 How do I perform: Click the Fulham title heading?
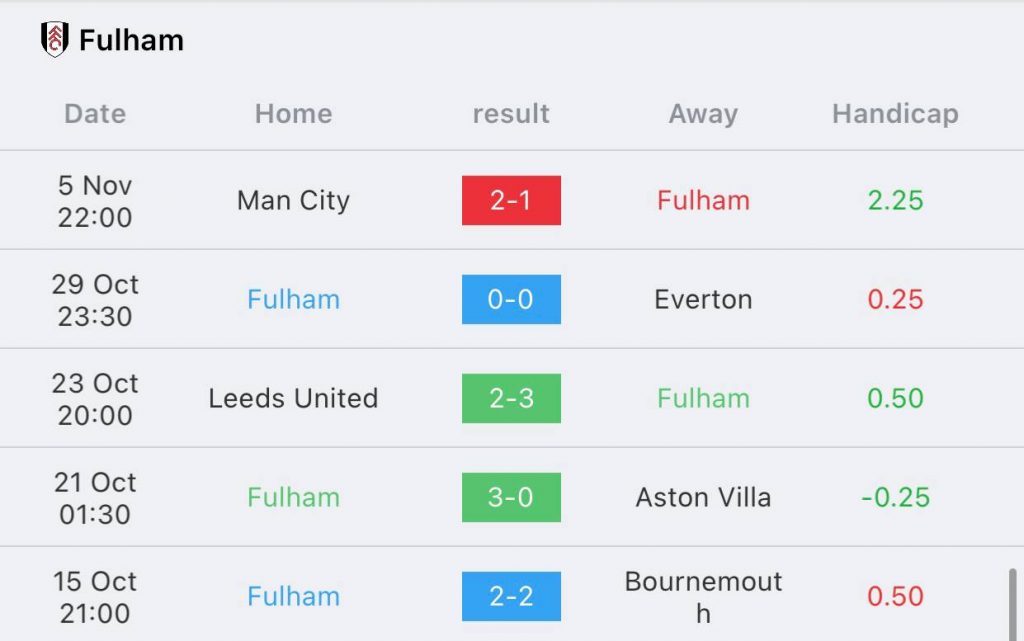(131, 40)
